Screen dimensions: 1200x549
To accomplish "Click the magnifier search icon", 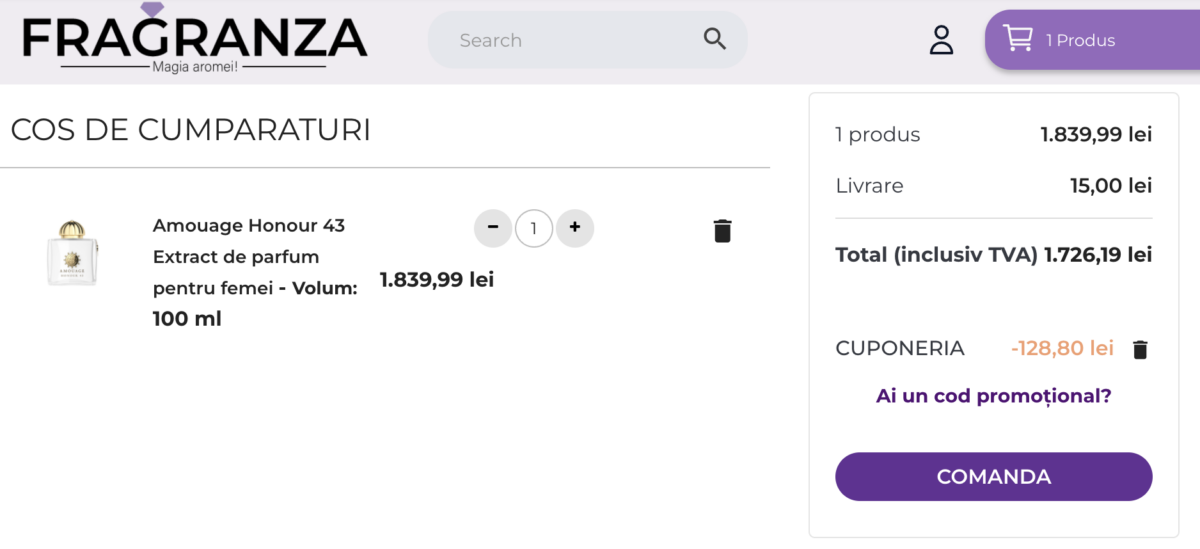I will [x=714, y=39].
